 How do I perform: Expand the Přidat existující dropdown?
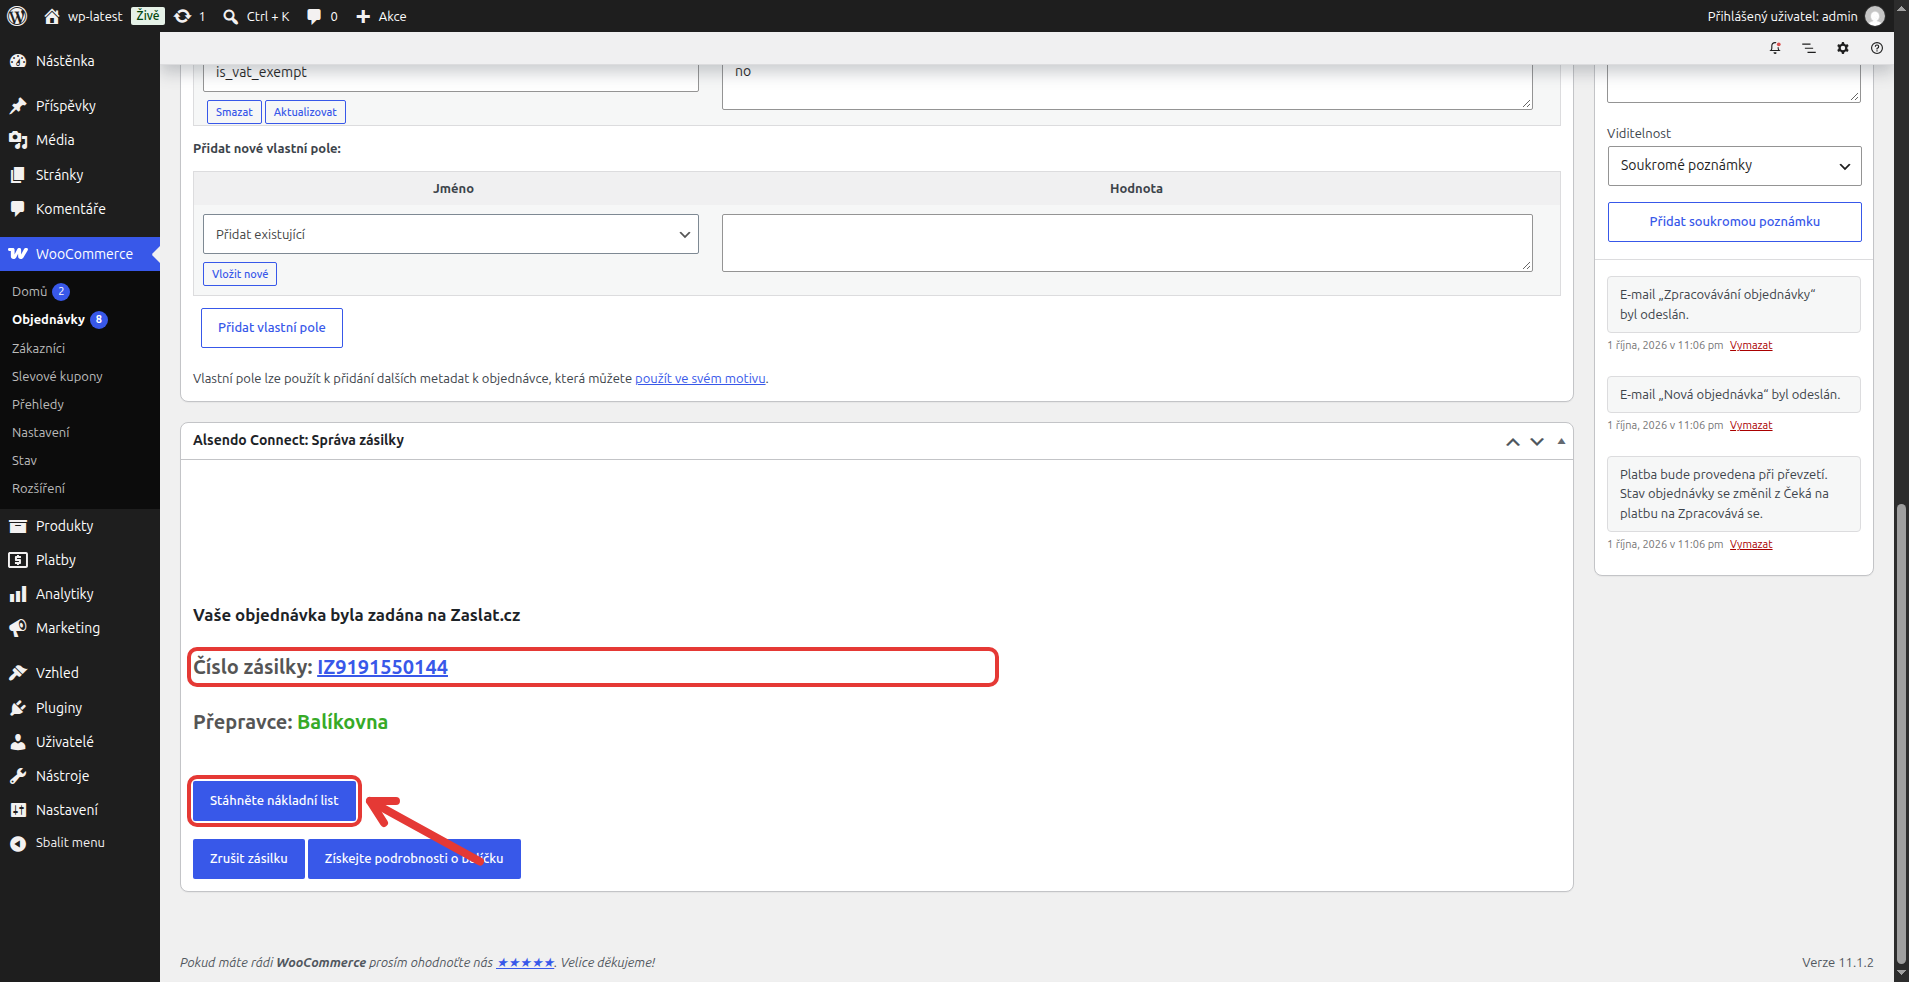point(451,234)
